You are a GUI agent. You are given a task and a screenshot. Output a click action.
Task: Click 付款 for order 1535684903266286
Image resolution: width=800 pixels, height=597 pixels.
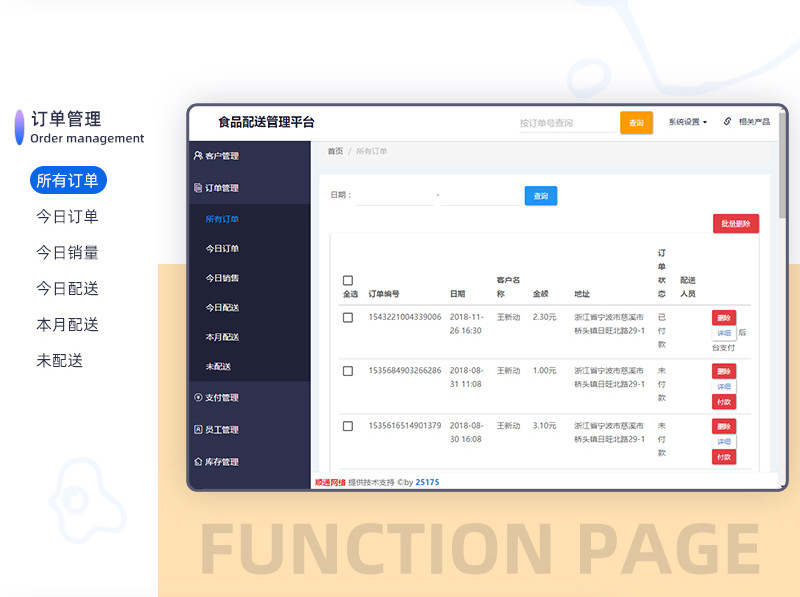[x=724, y=402]
